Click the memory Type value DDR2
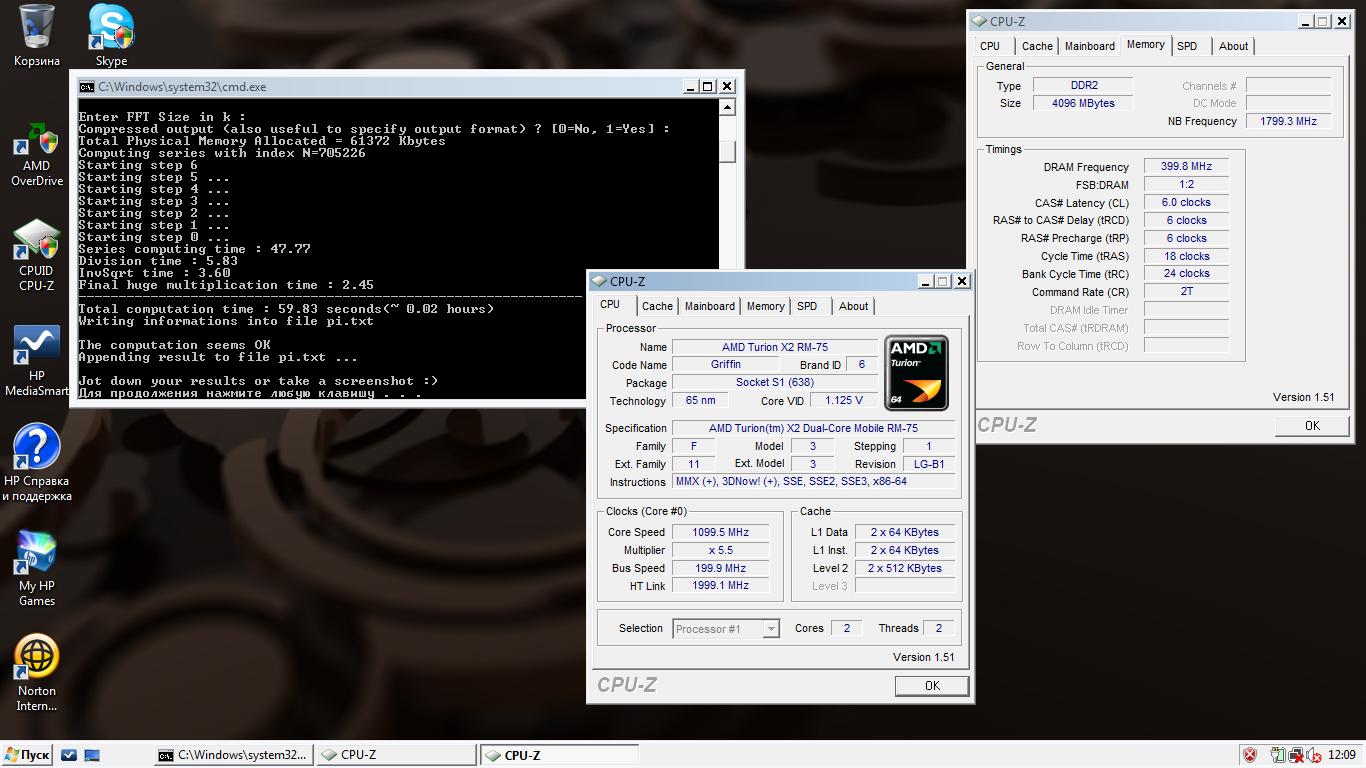 point(1082,85)
